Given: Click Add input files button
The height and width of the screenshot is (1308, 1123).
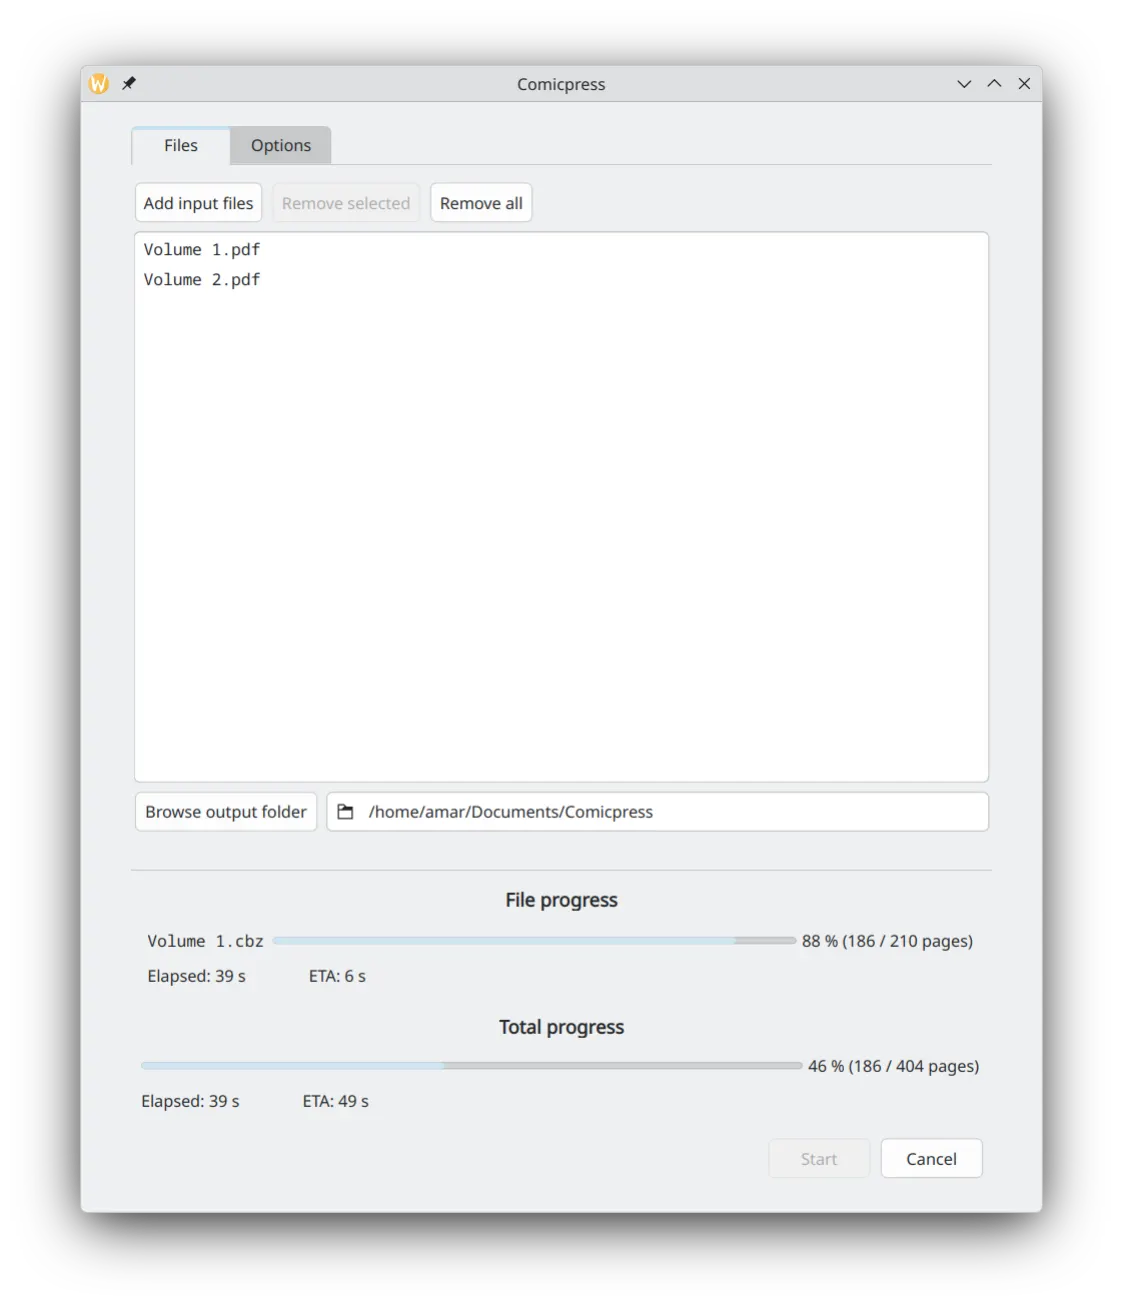Looking at the screenshot, I should pos(198,203).
